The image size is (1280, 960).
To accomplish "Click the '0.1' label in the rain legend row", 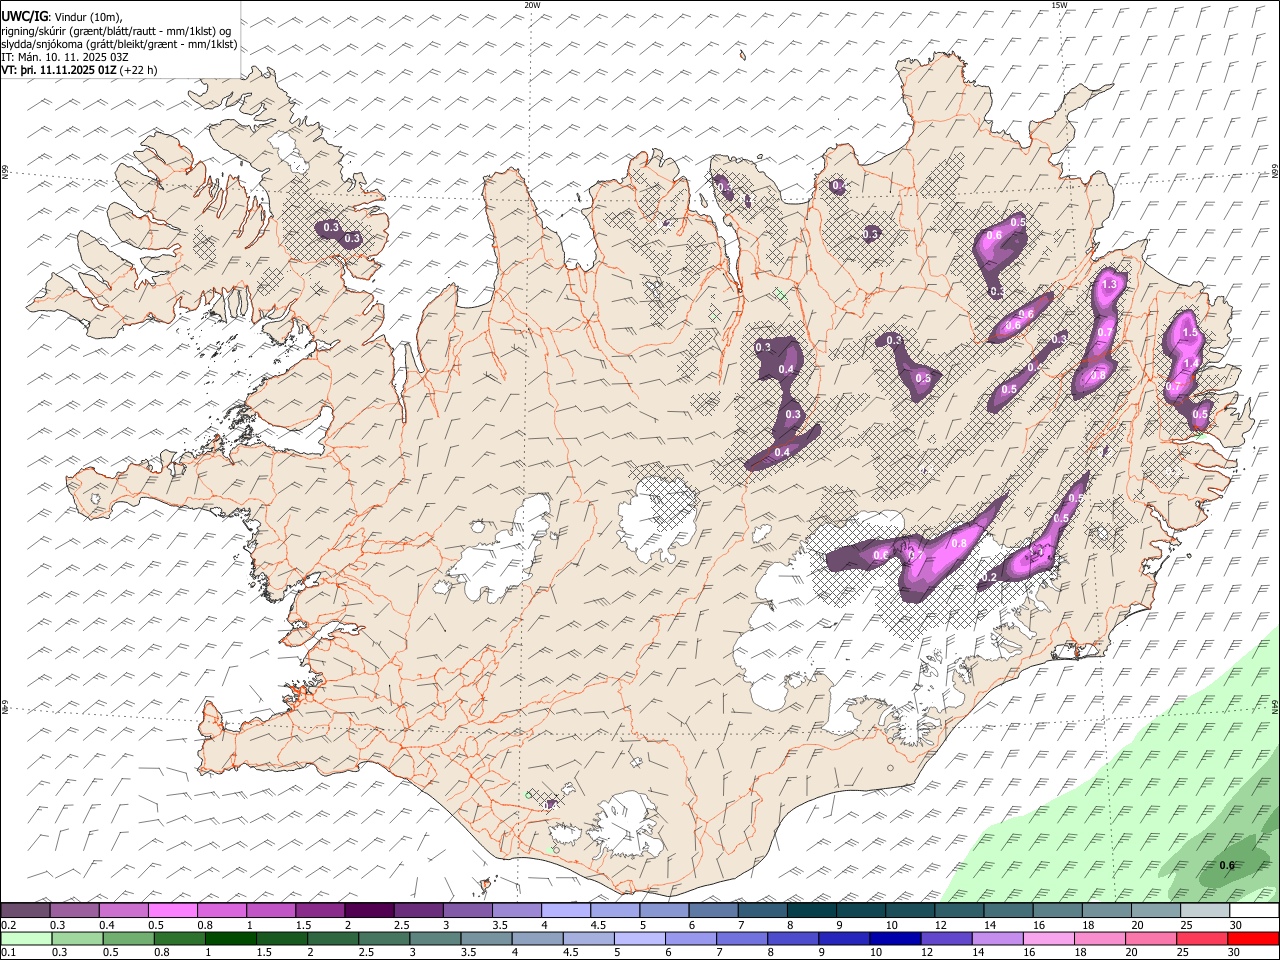I will [9, 952].
